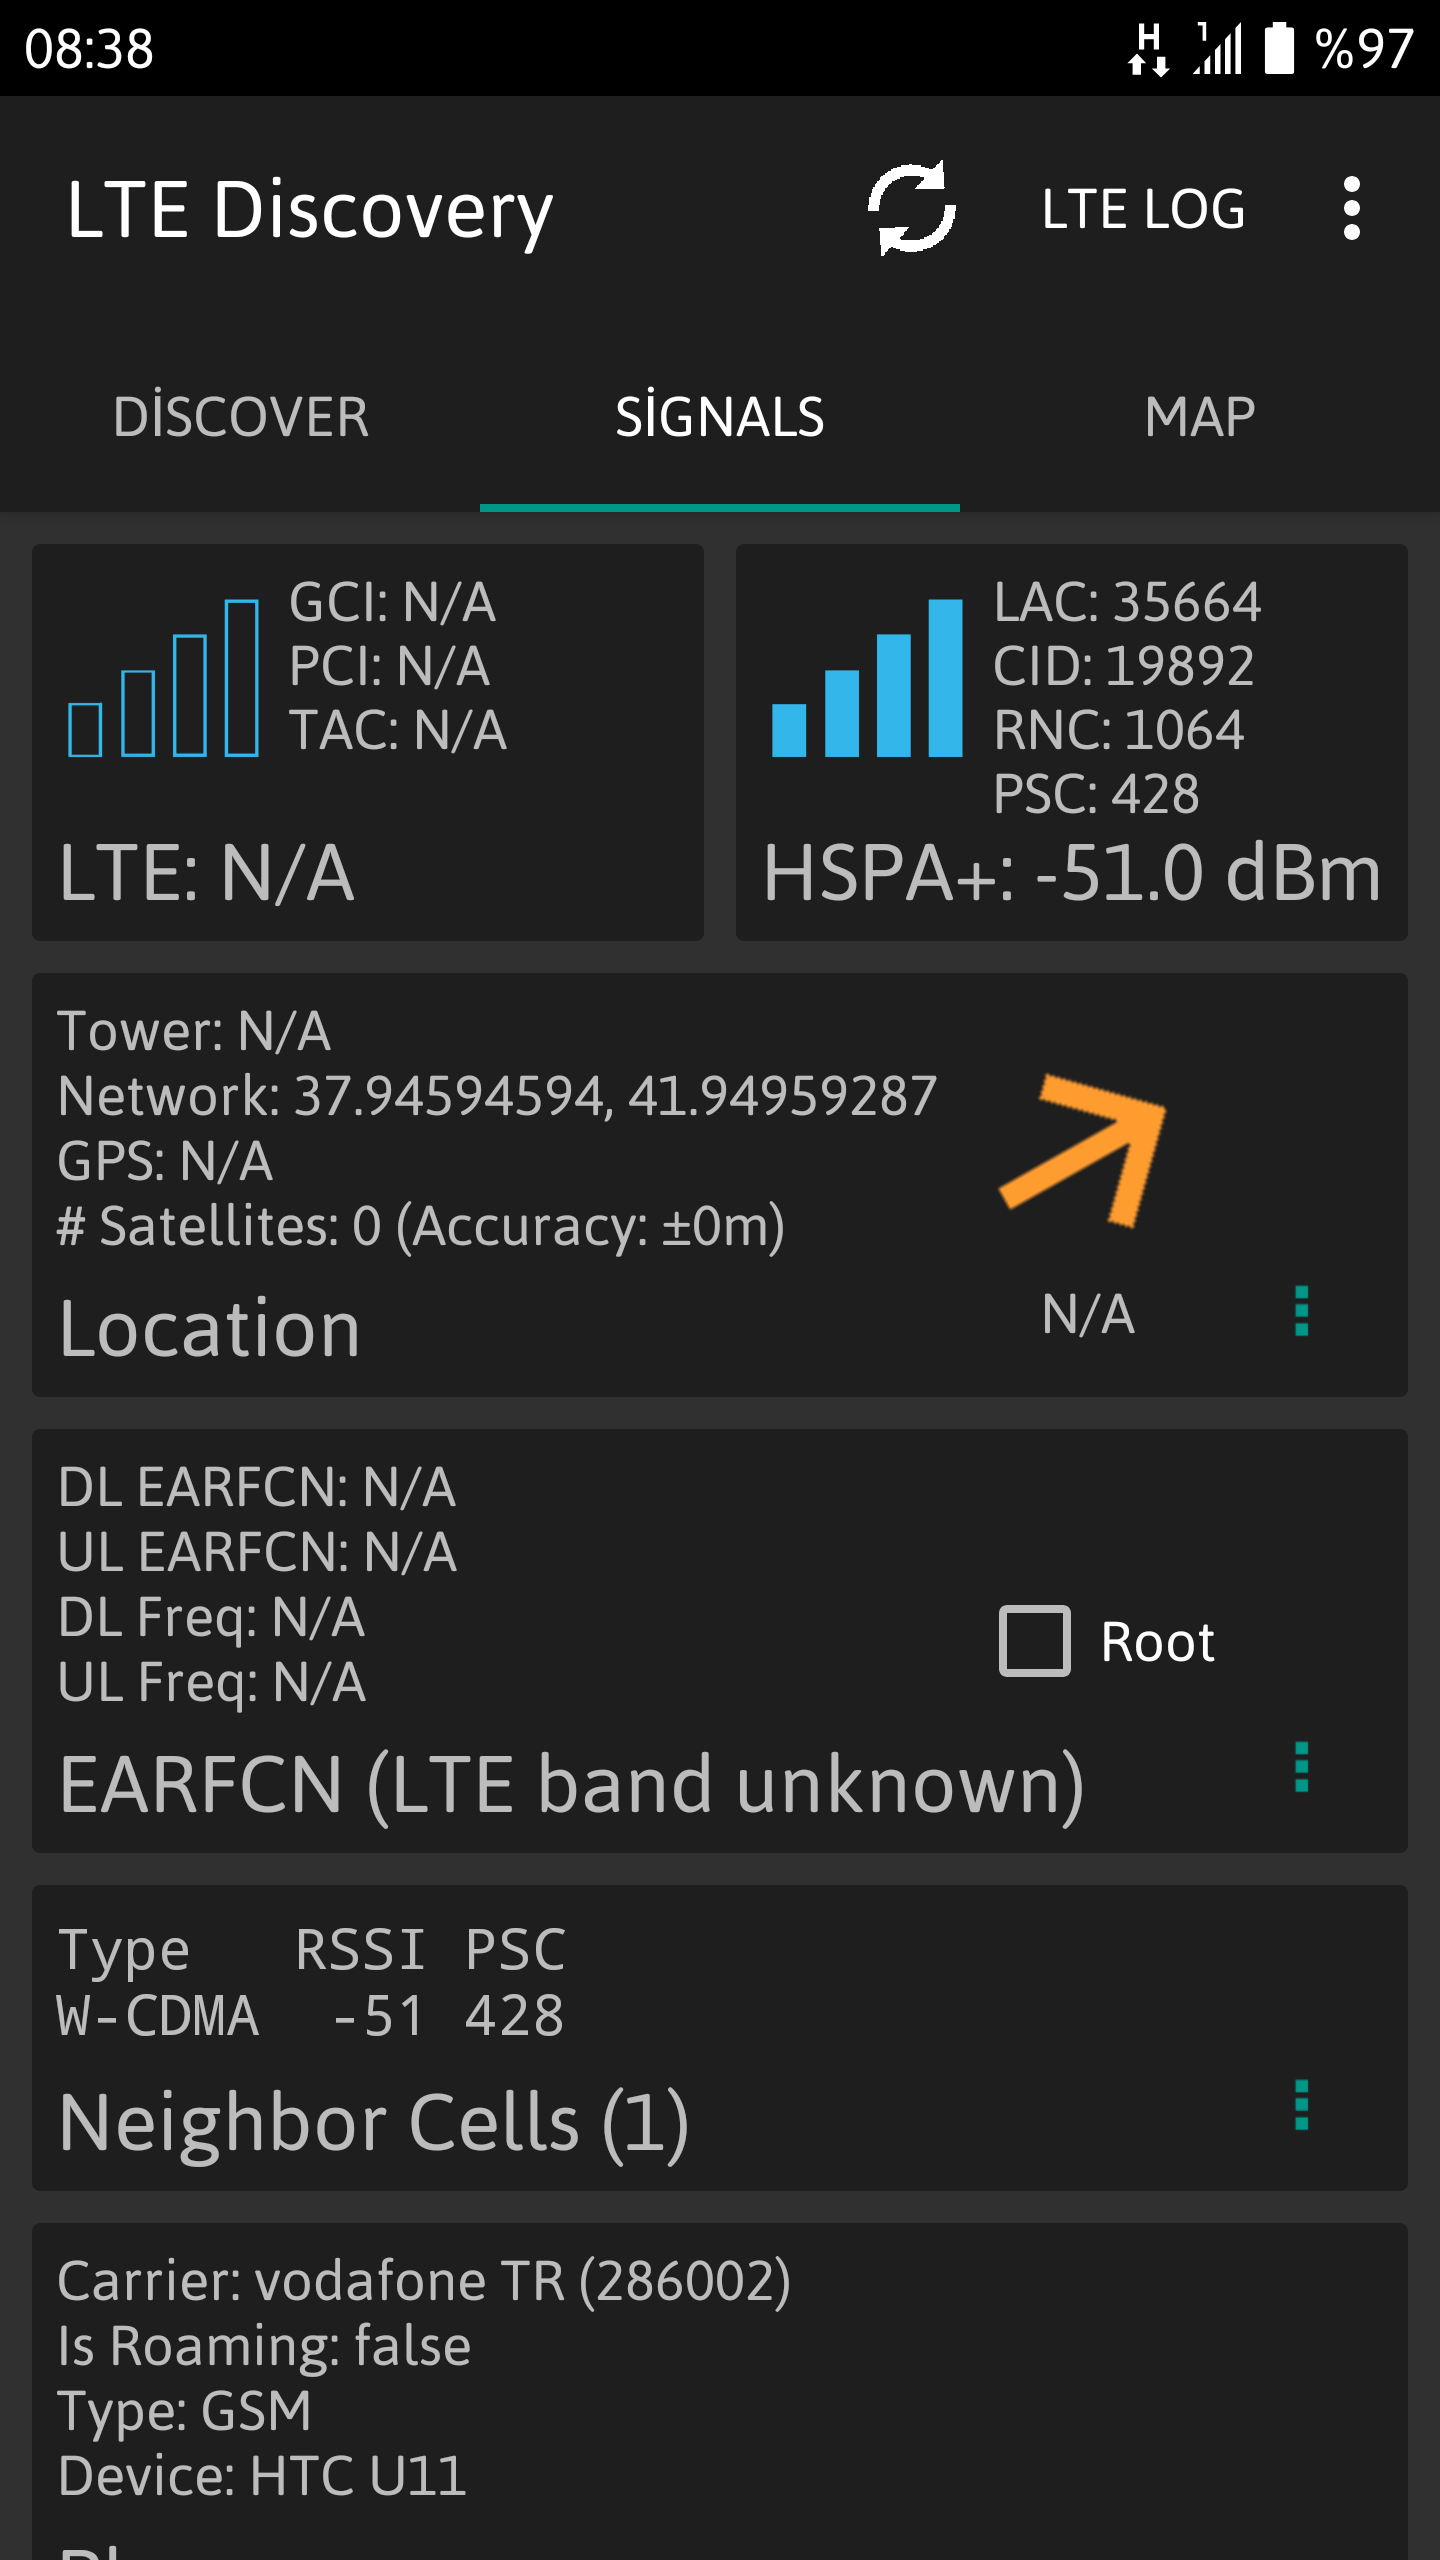Open the three-dot overflow menu in header
The image size is (1440, 2560).
(x=1351, y=208)
